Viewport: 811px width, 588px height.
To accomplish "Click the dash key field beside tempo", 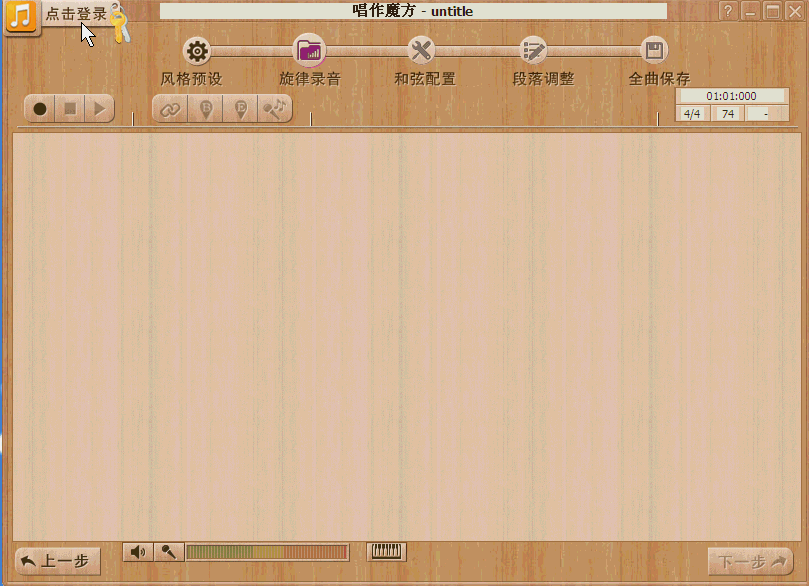I will 766,114.
